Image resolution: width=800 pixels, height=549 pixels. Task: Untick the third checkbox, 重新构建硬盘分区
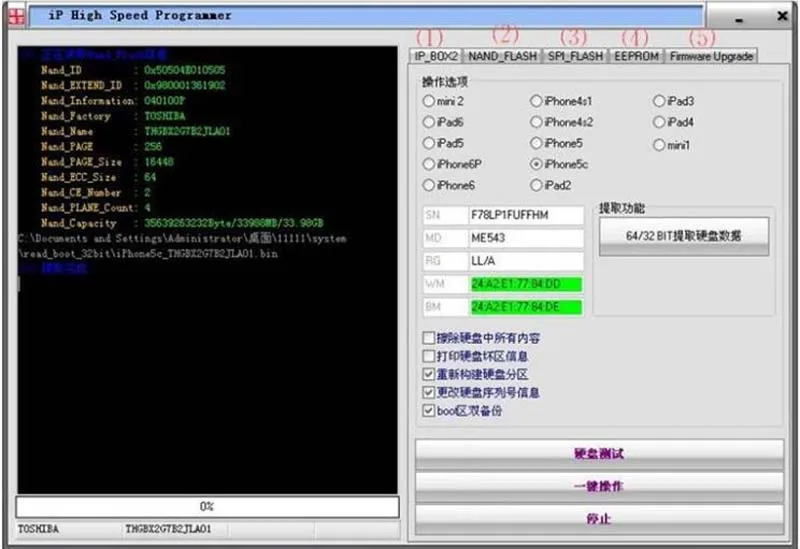pyautogui.click(x=429, y=374)
